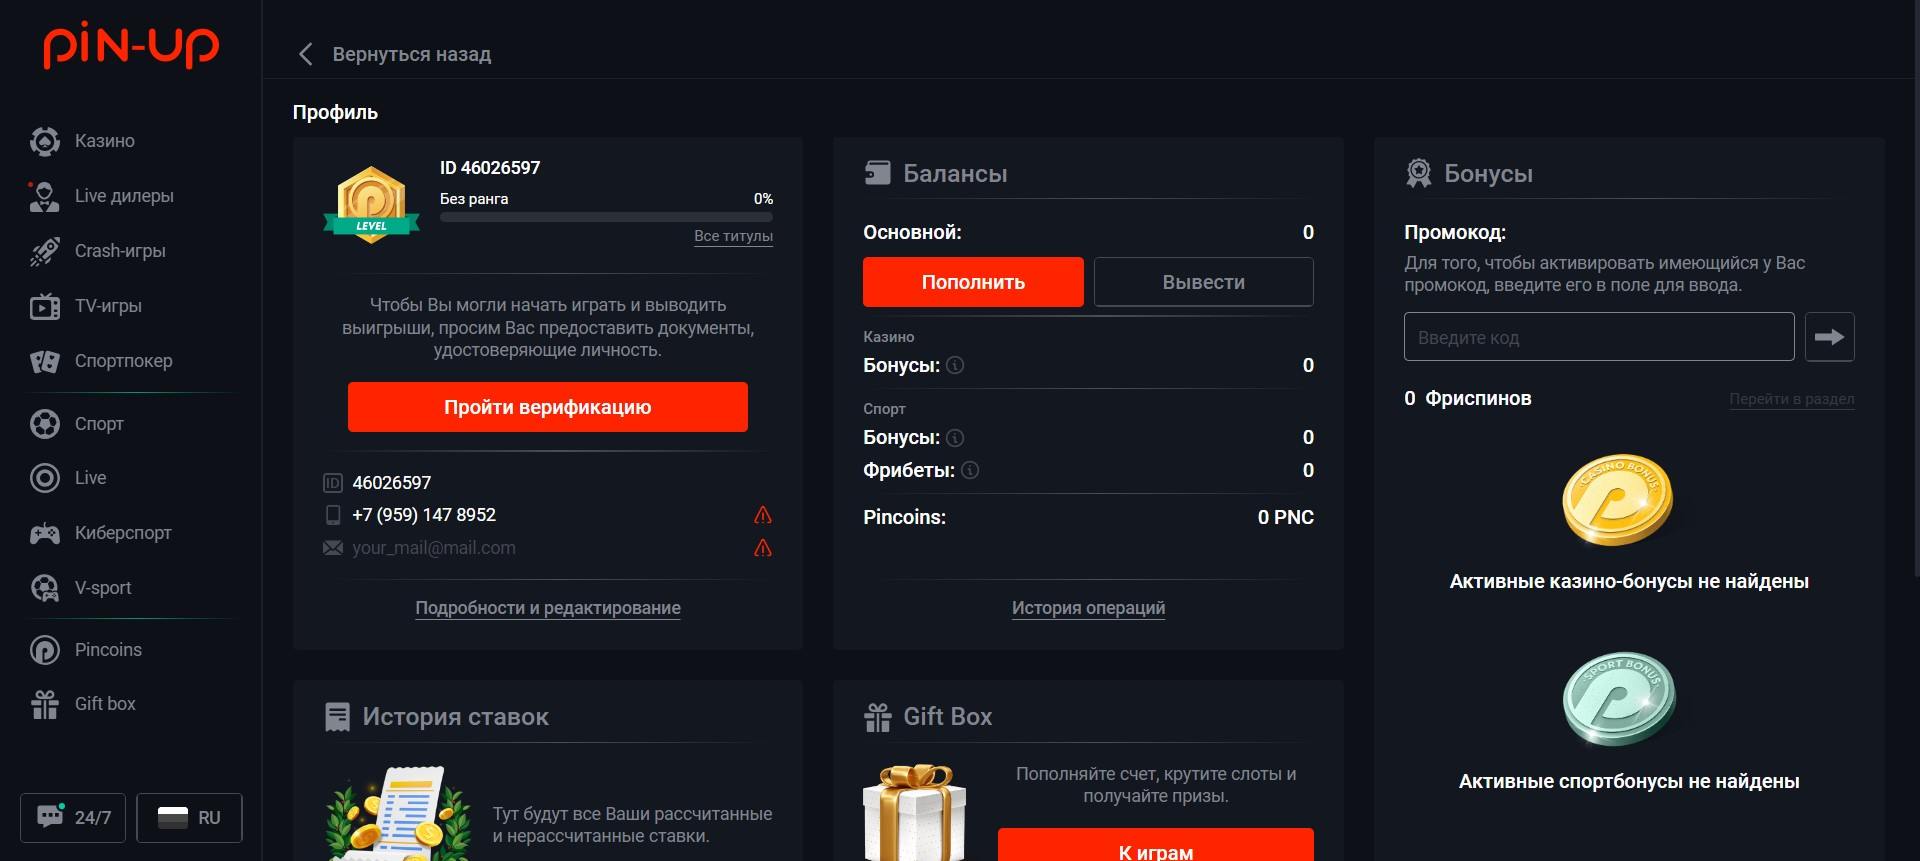Click the Live circle icon
This screenshot has width=1920, height=861.
[45, 478]
